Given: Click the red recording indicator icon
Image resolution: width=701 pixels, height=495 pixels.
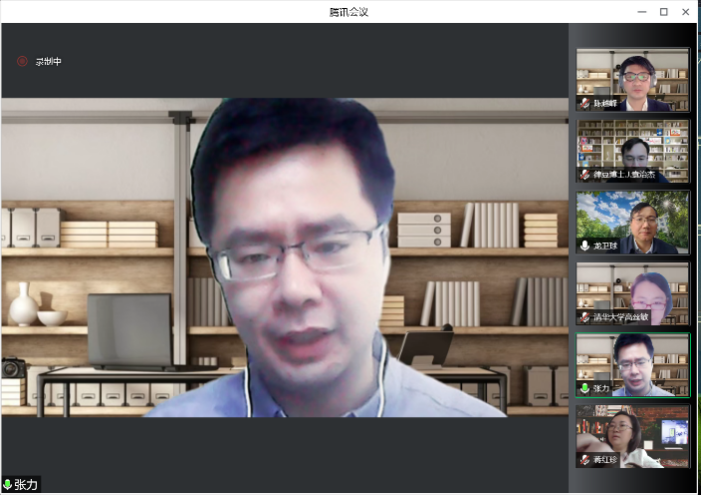Looking at the screenshot, I should (x=22, y=61).
